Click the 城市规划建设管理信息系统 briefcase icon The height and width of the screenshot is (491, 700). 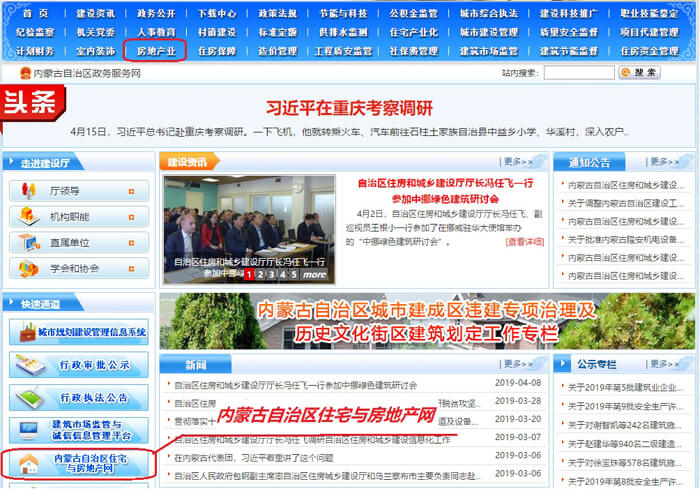click(28, 332)
